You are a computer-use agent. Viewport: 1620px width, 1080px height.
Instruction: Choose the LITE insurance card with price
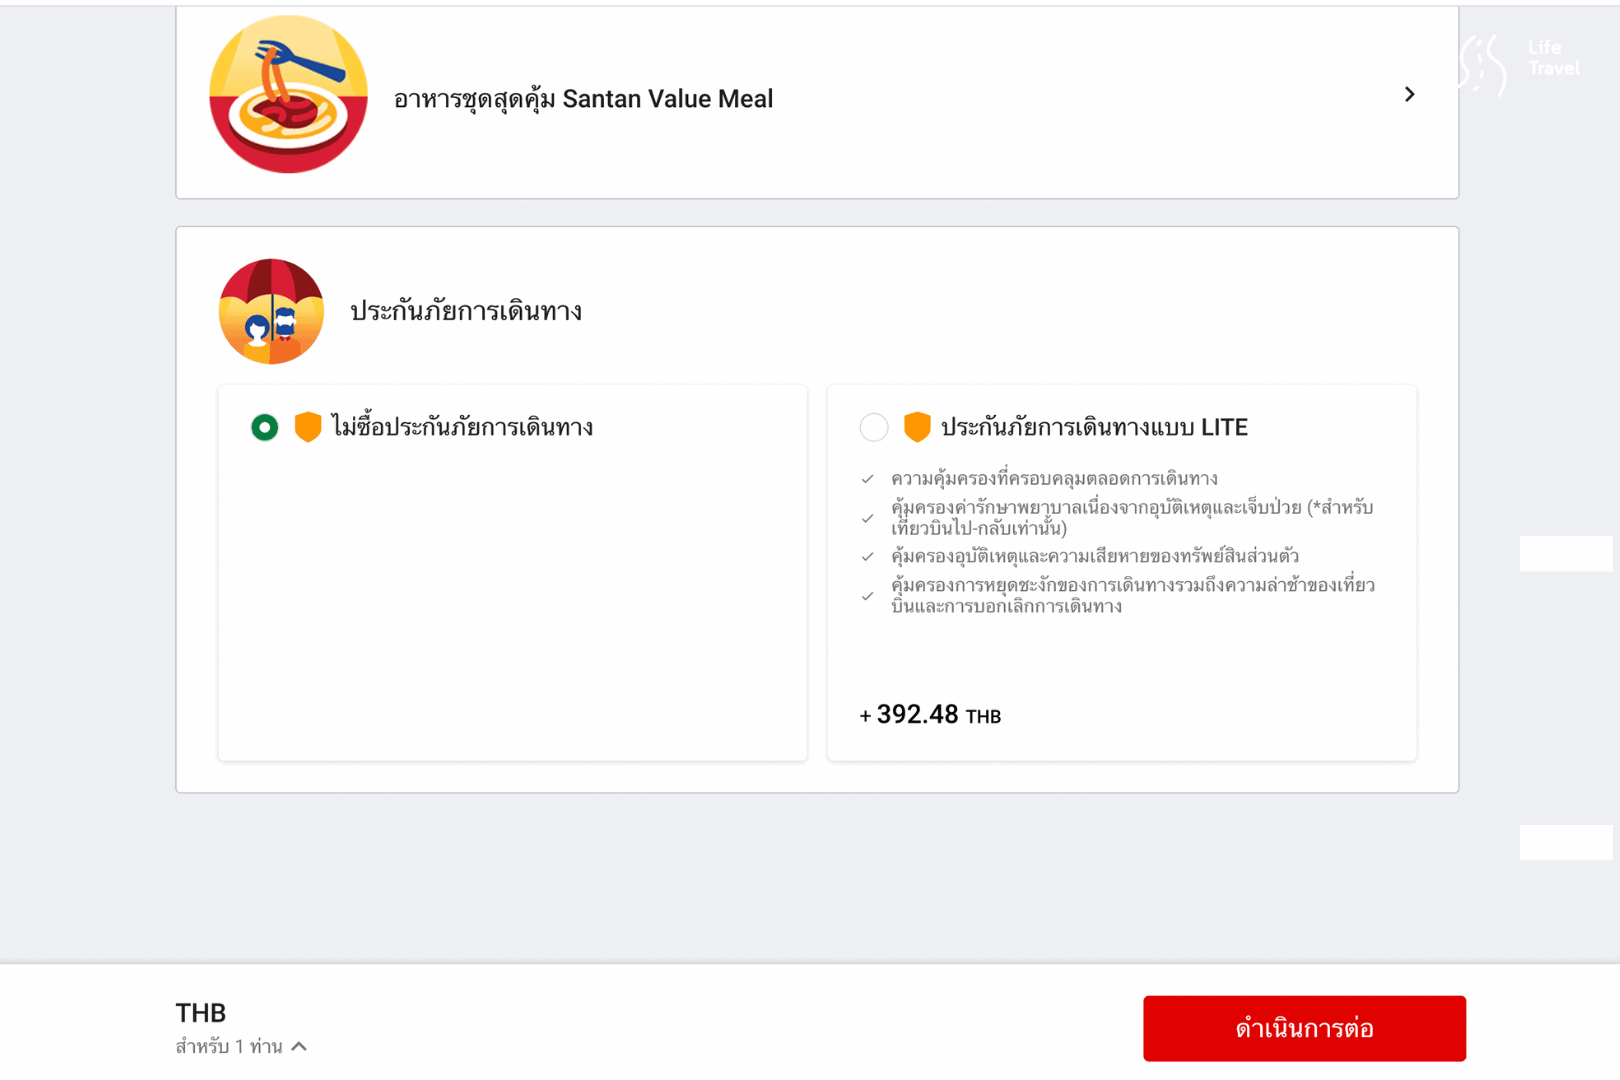[x=1121, y=573]
